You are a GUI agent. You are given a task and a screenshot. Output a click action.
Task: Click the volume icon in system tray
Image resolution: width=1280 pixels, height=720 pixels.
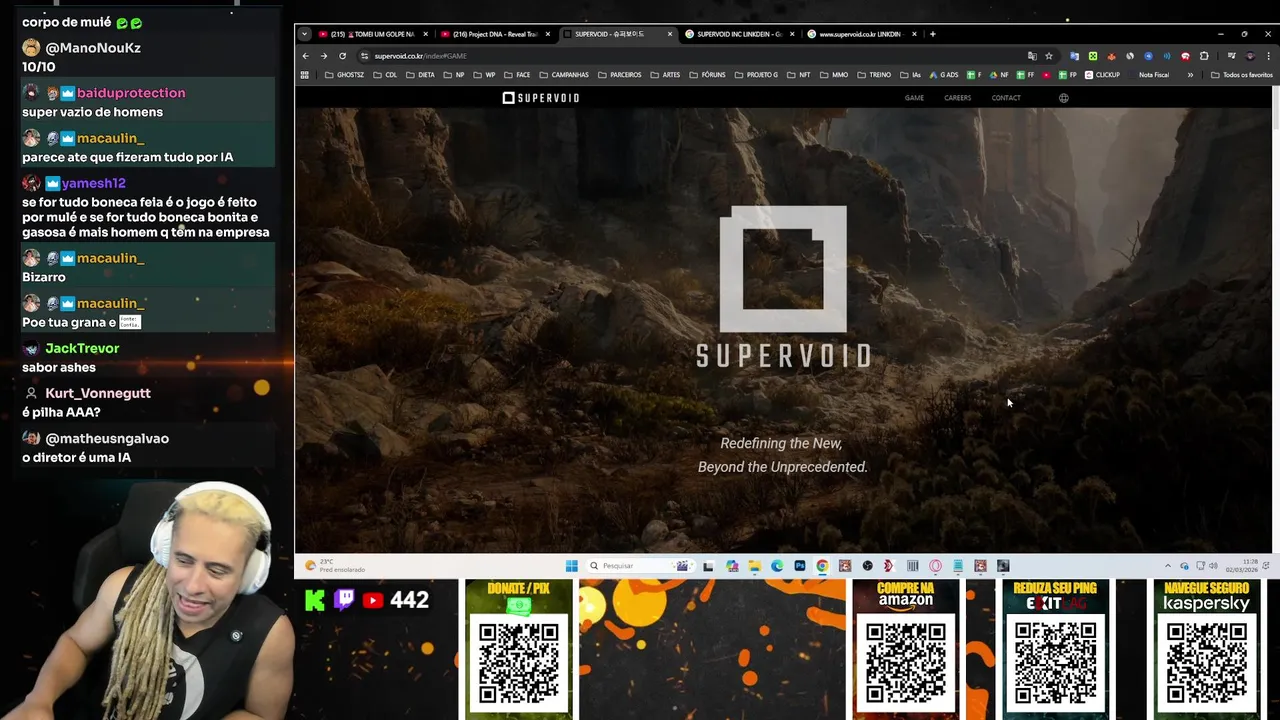[1213, 566]
